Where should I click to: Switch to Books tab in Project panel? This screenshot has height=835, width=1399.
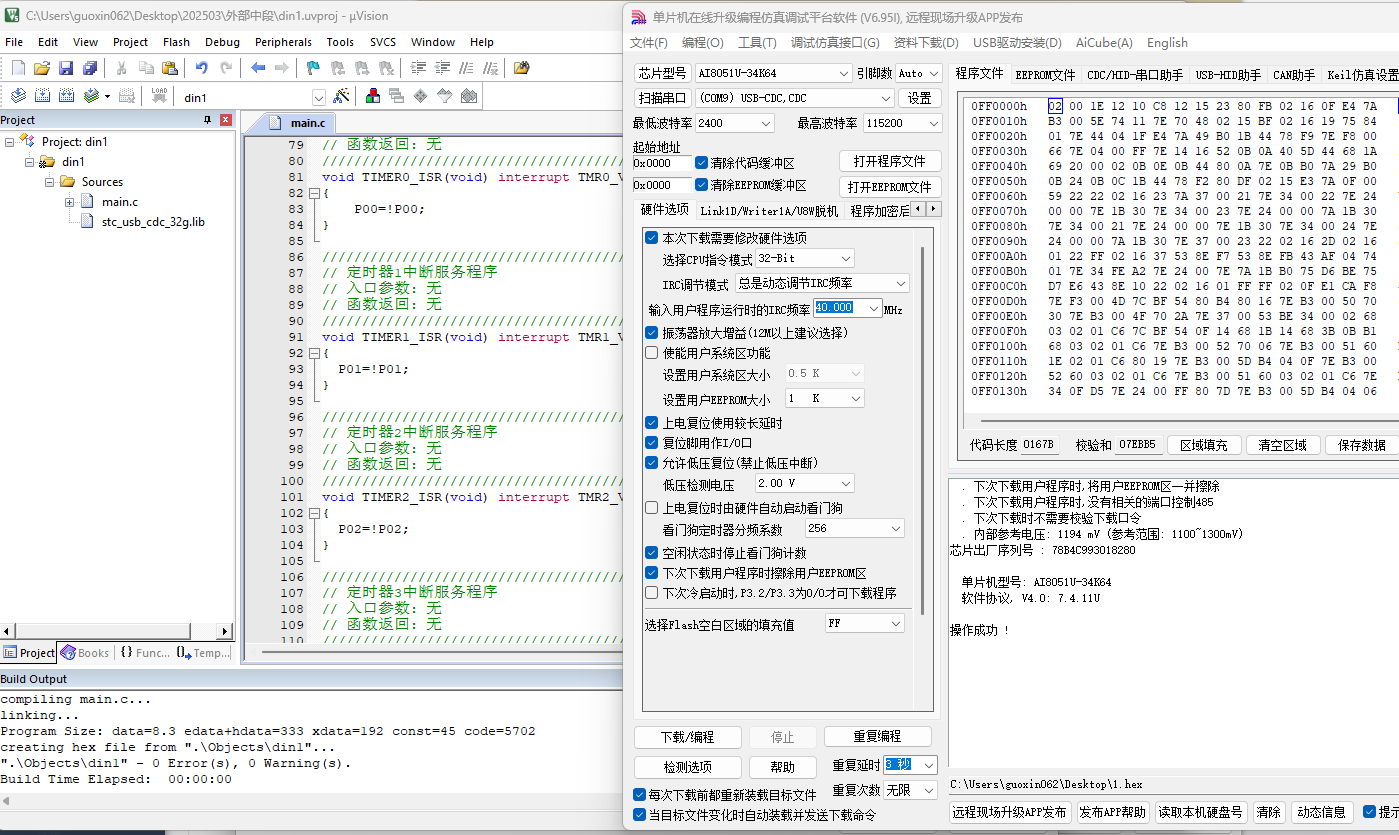click(x=85, y=653)
